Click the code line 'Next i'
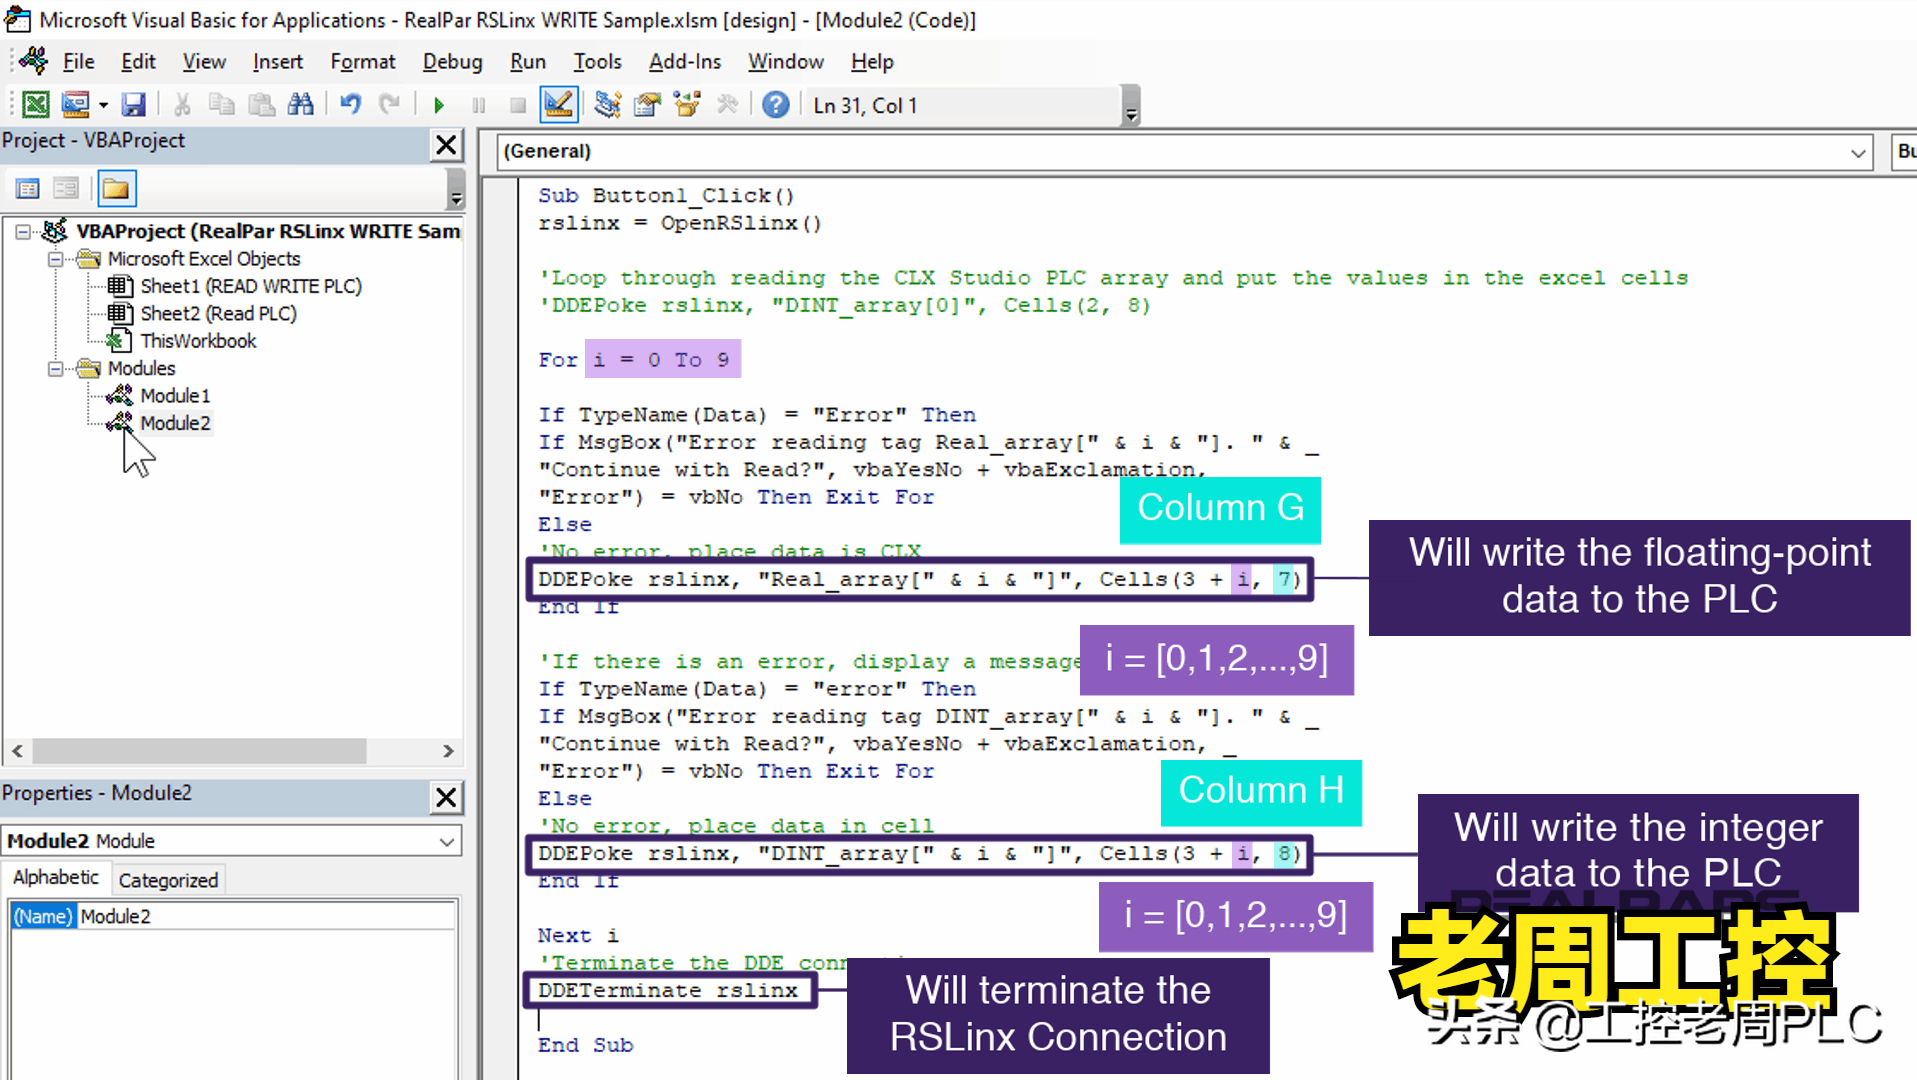This screenshot has height=1080, width=1917. [x=578, y=935]
